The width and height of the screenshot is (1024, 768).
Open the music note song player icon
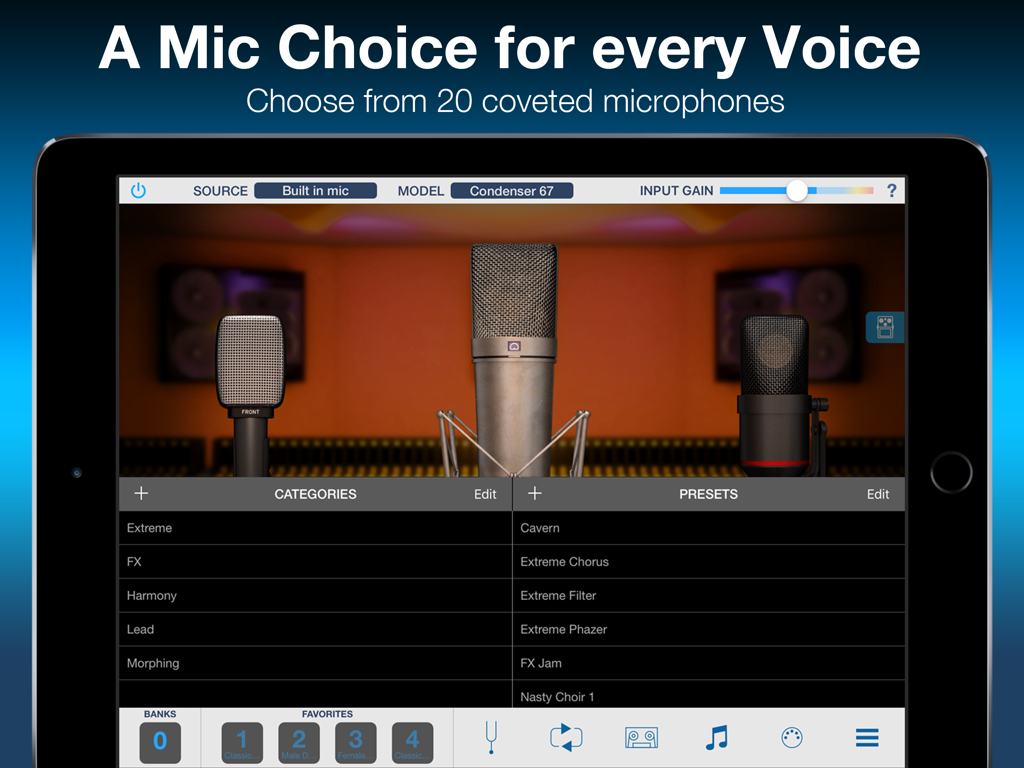tap(716, 737)
